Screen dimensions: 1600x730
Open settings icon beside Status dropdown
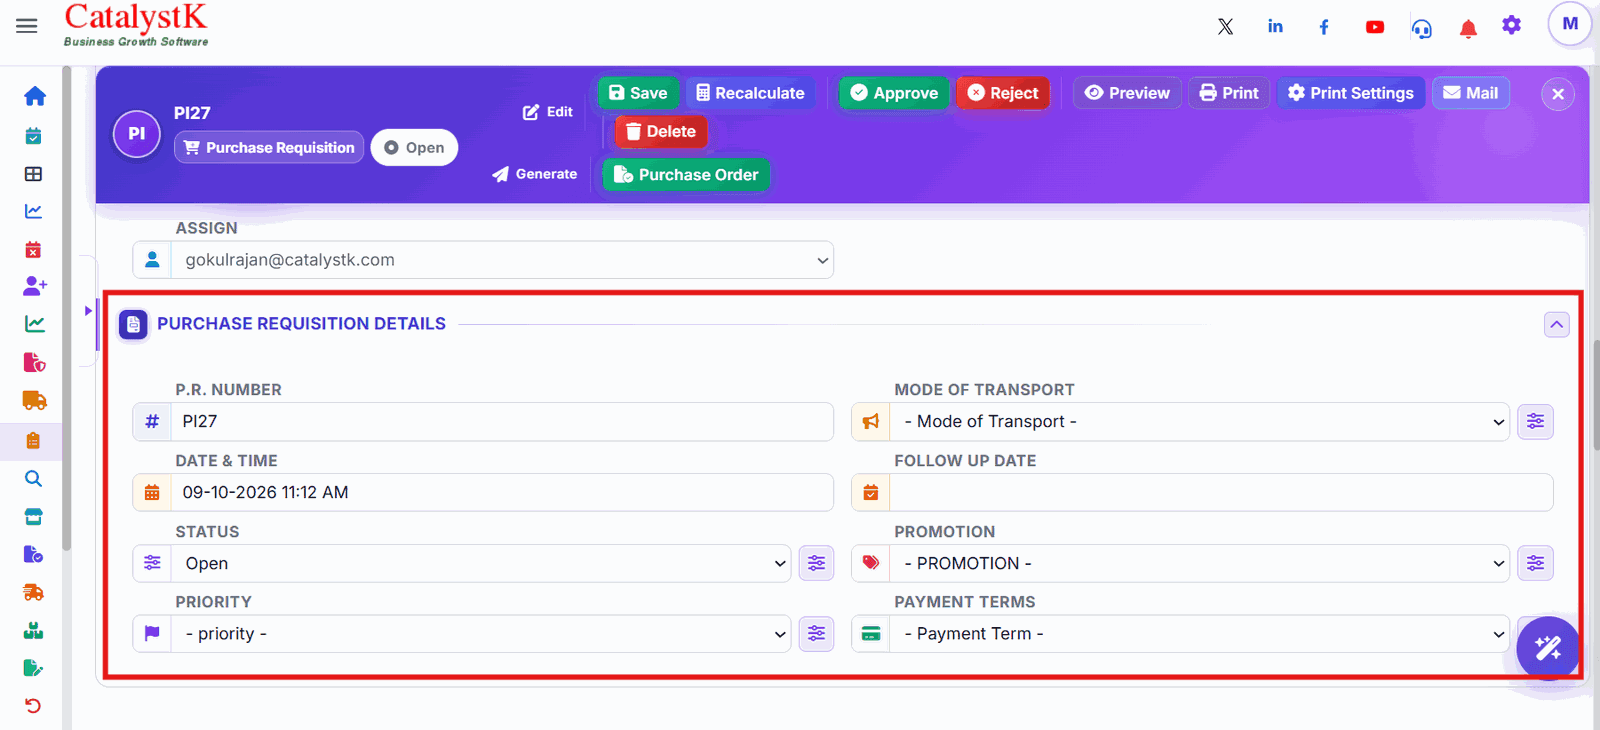[x=816, y=563]
